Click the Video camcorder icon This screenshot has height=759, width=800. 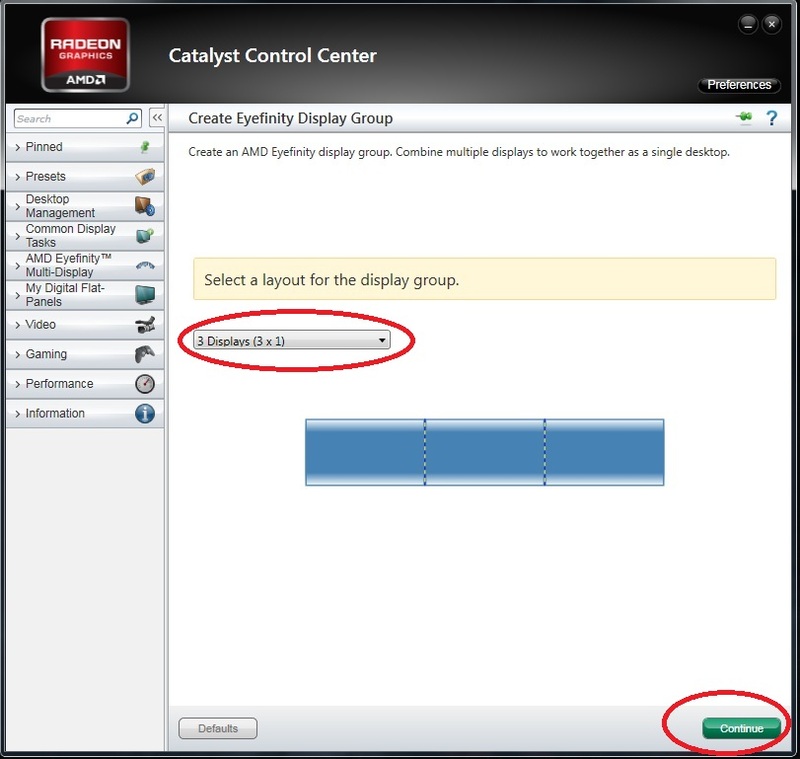click(x=145, y=324)
